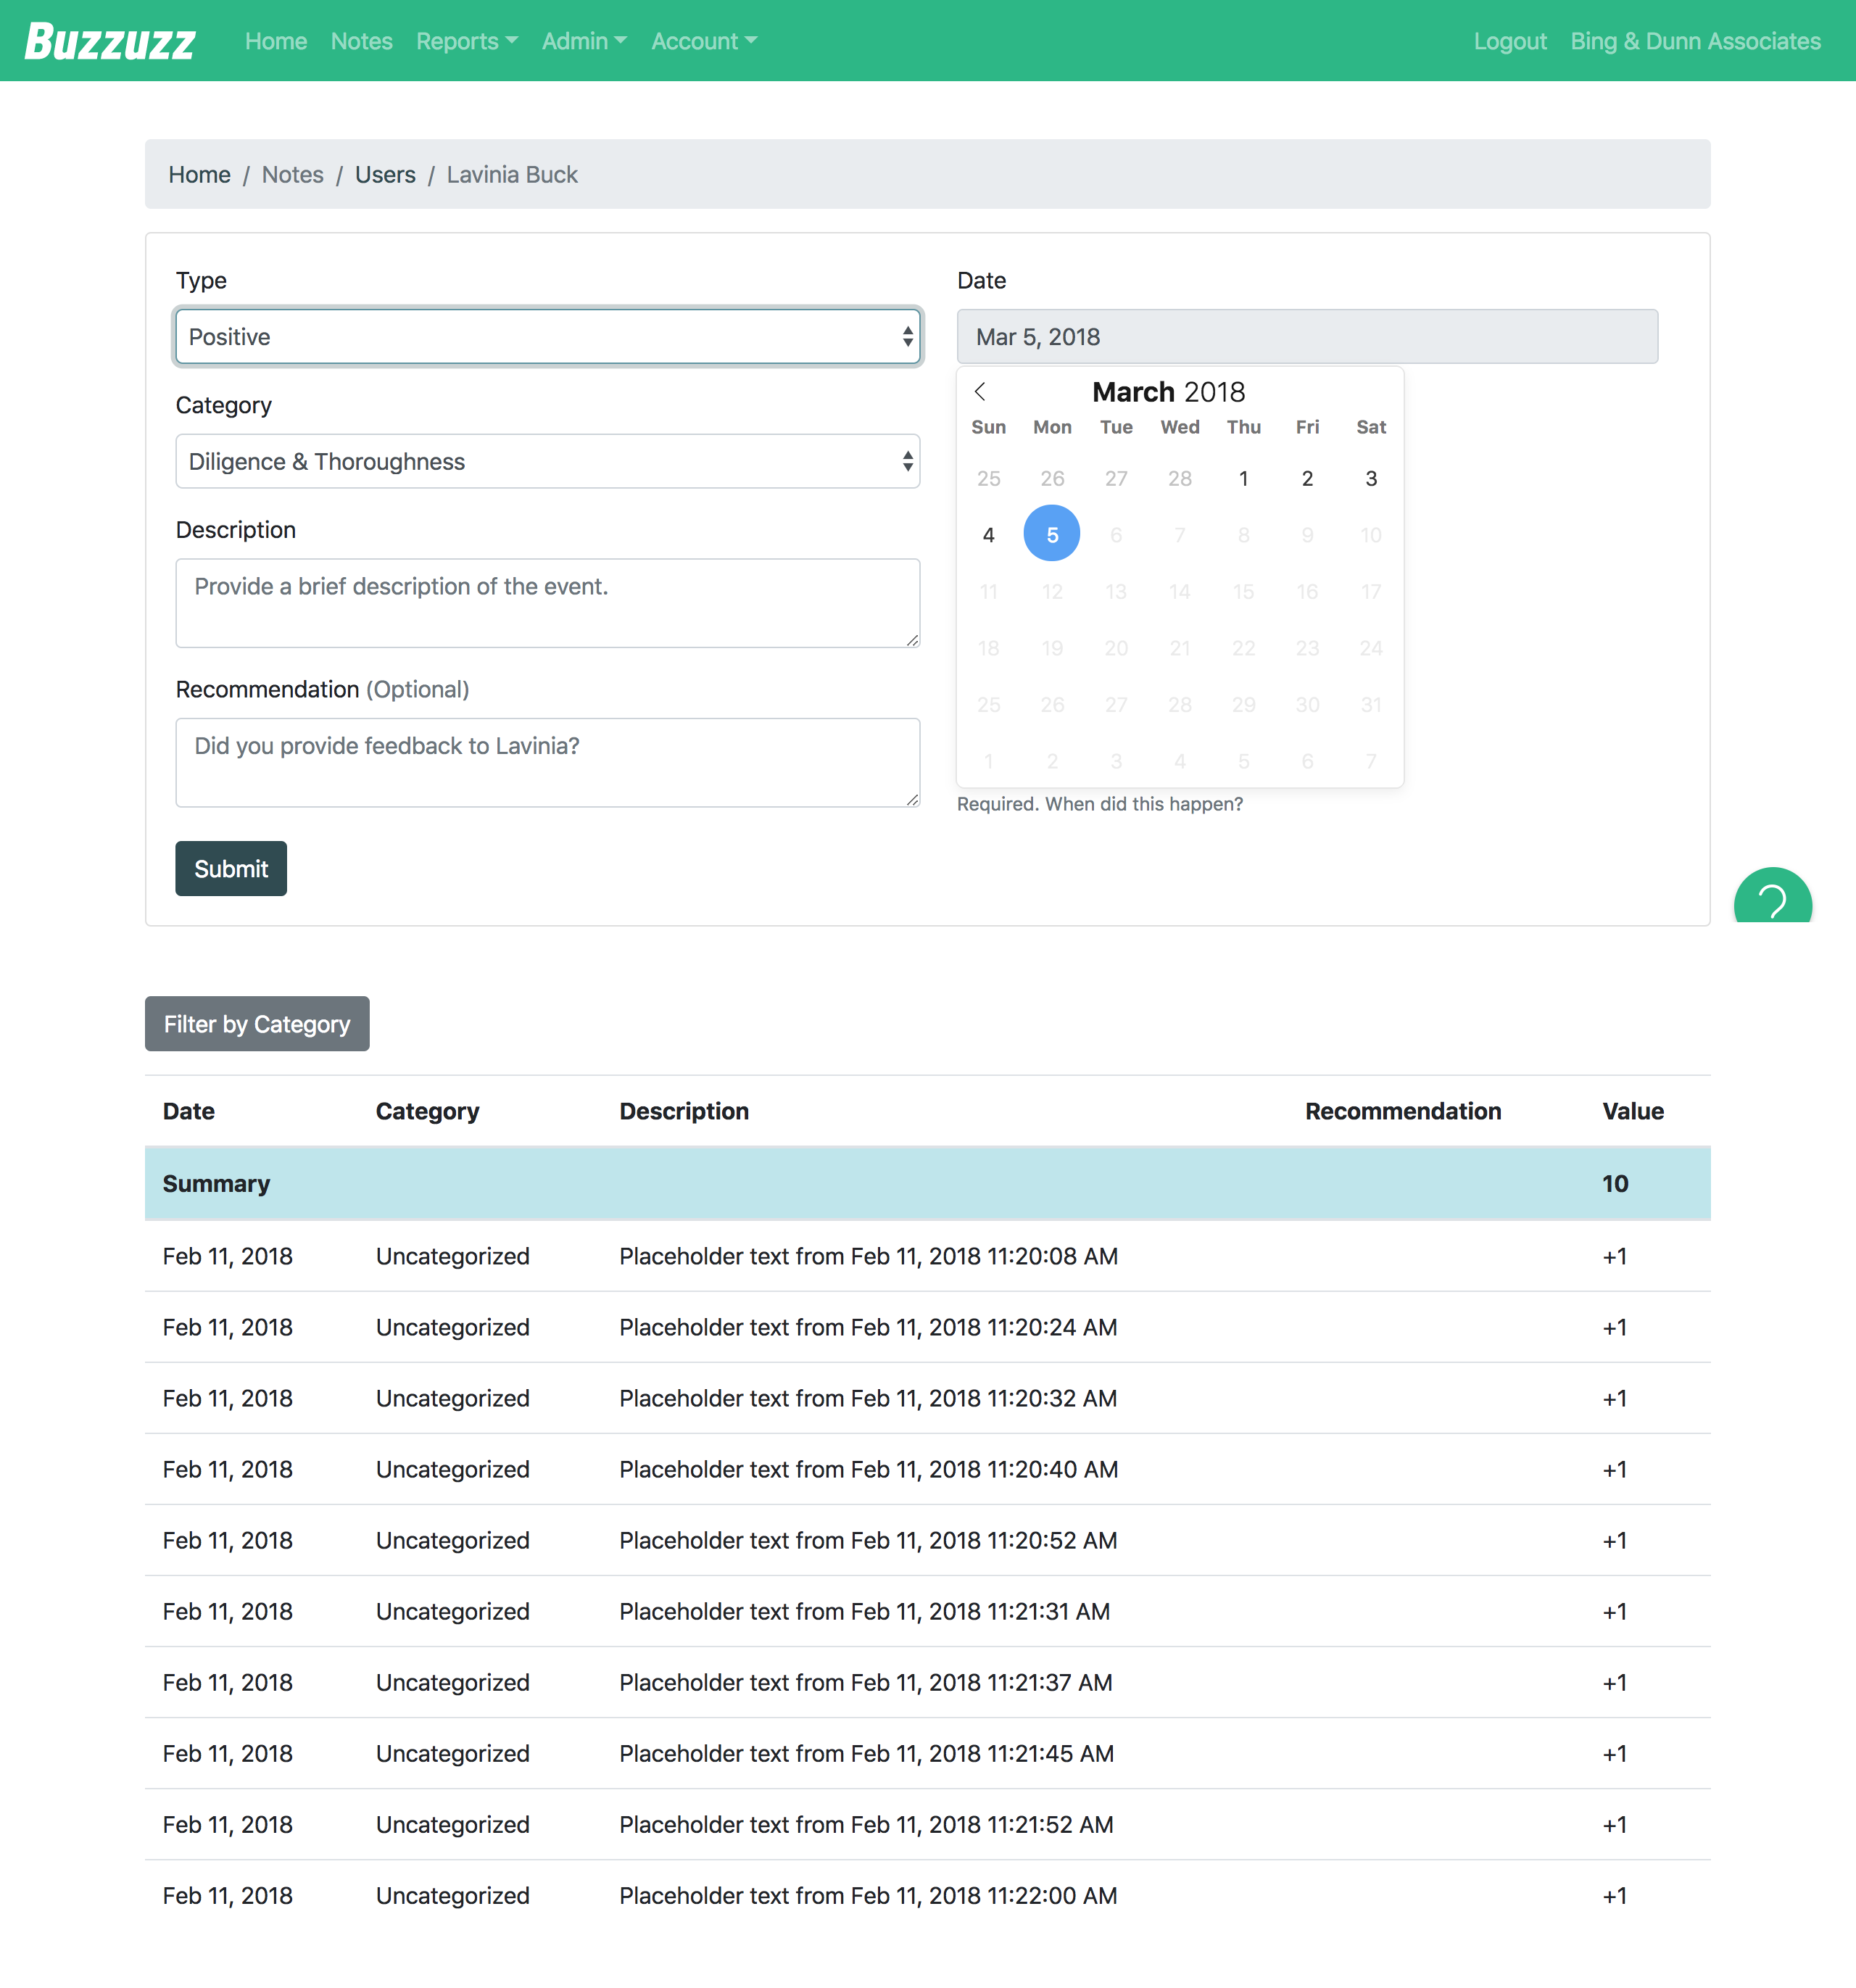Select the highlighted day 5 in calendar
The width and height of the screenshot is (1856, 1988).
pyautogui.click(x=1051, y=534)
